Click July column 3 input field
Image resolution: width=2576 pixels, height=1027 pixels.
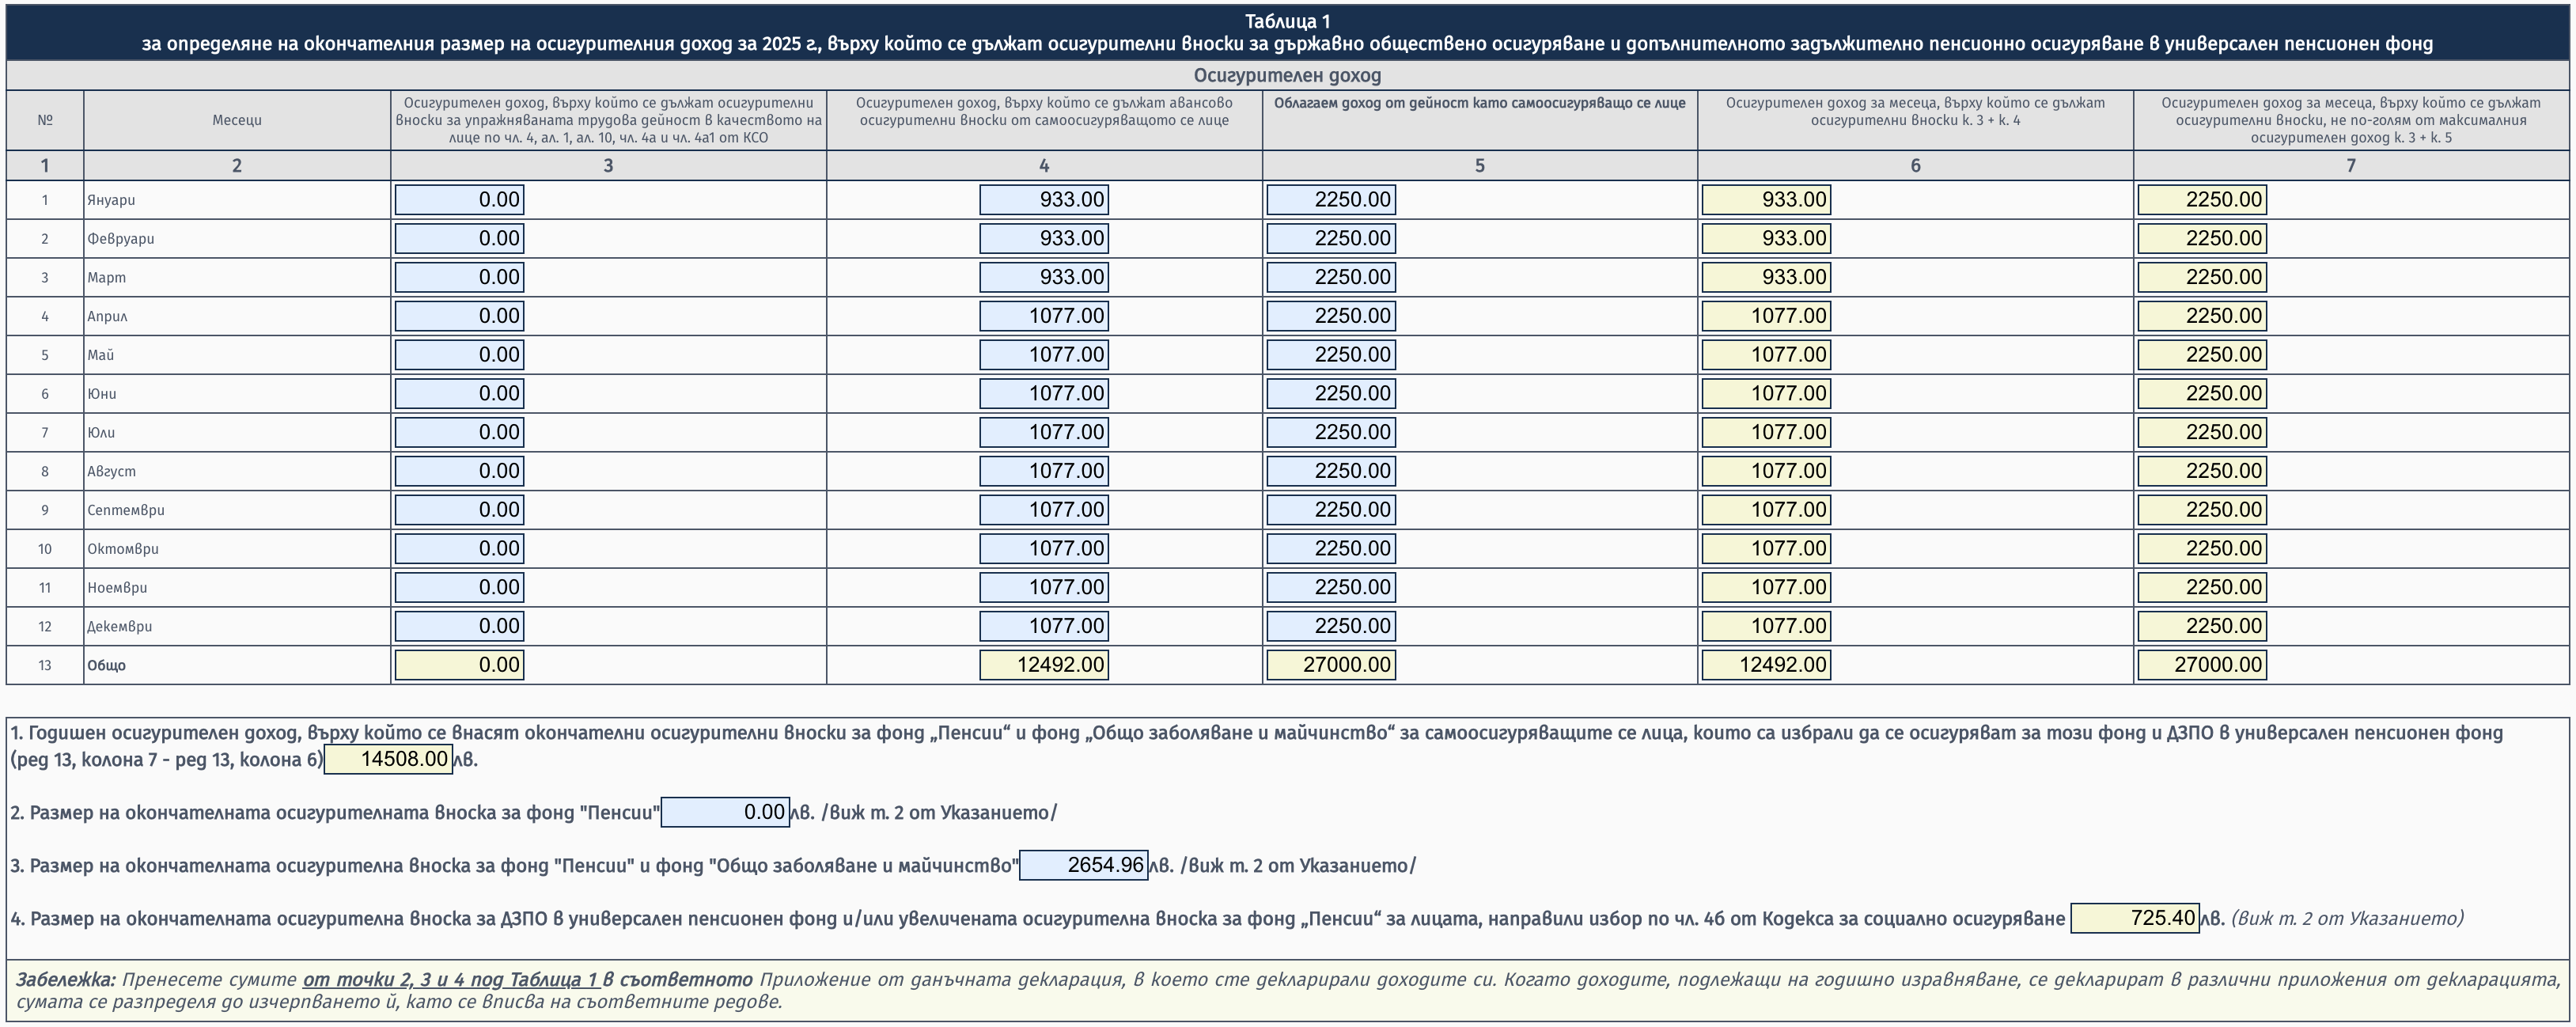[459, 433]
